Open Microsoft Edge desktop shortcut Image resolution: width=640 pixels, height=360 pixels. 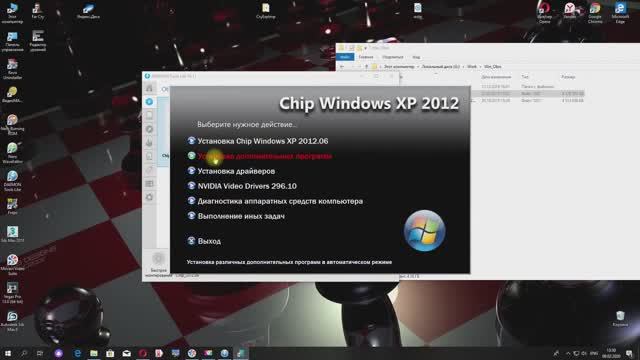coord(620,13)
